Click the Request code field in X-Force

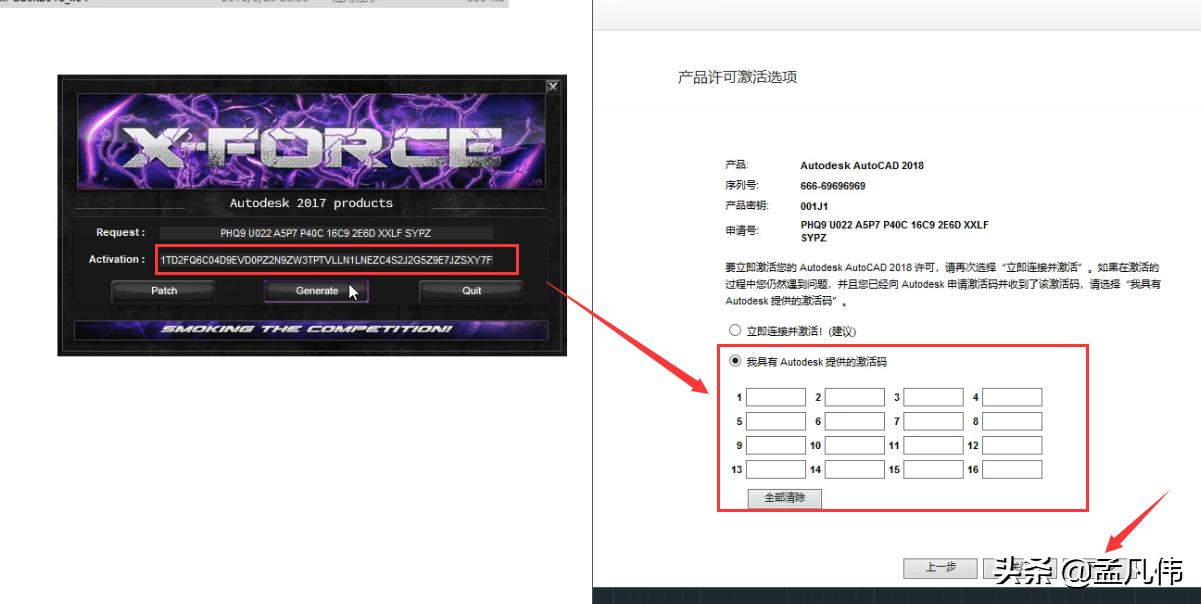pos(337,232)
